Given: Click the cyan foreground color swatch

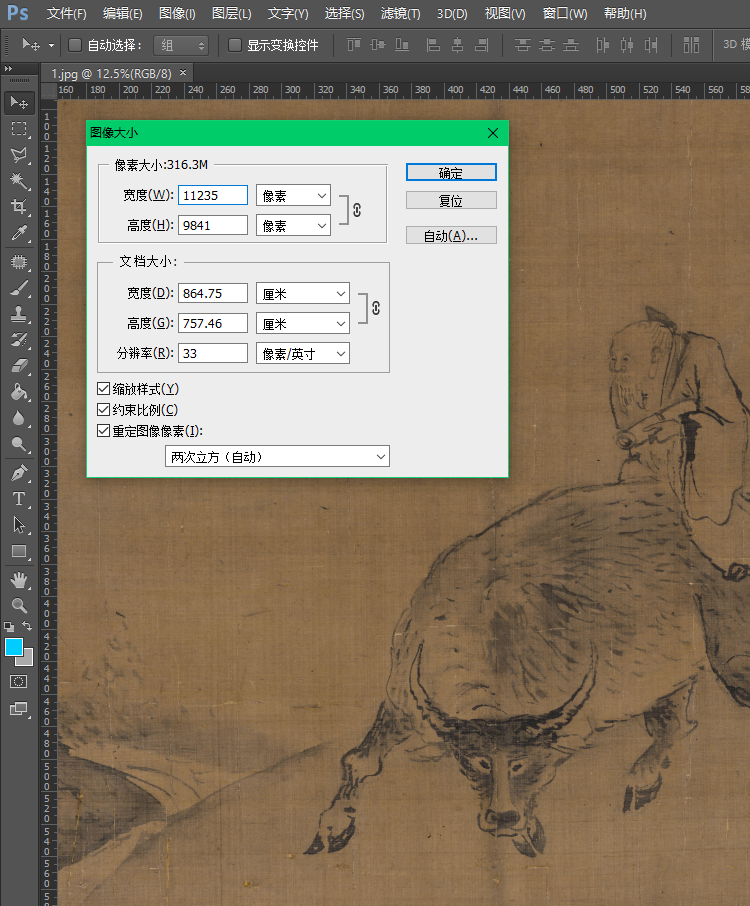Looking at the screenshot, I should (x=13, y=647).
